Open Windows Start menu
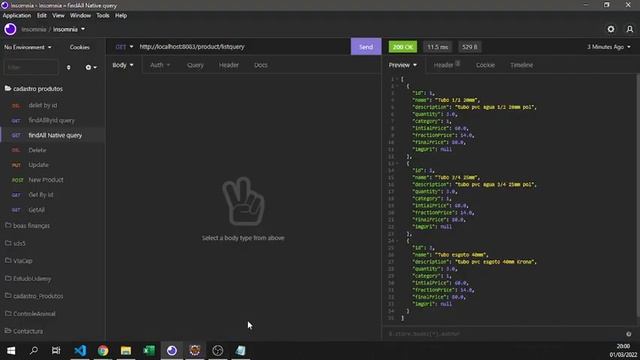Image resolution: width=640 pixels, height=360 pixels. (x=11, y=350)
